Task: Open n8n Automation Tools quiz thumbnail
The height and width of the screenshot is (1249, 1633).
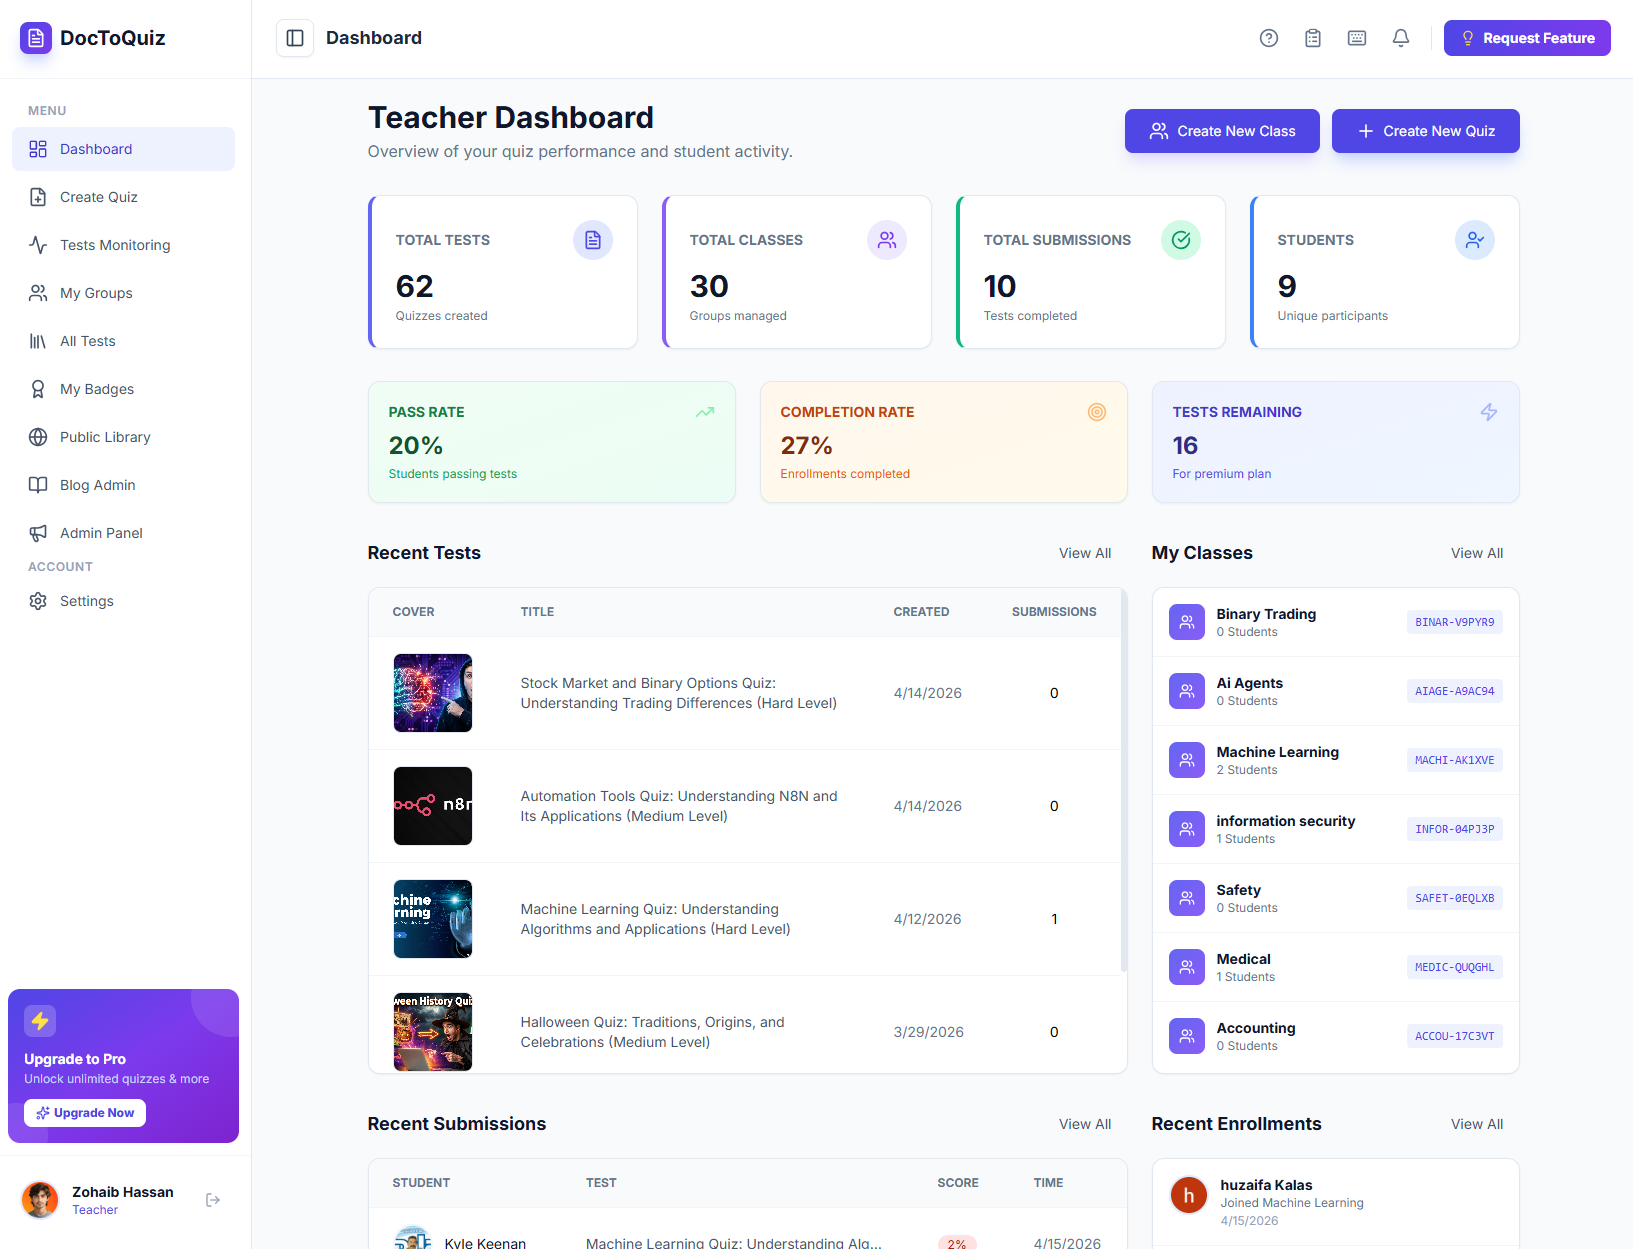Action: tap(433, 806)
